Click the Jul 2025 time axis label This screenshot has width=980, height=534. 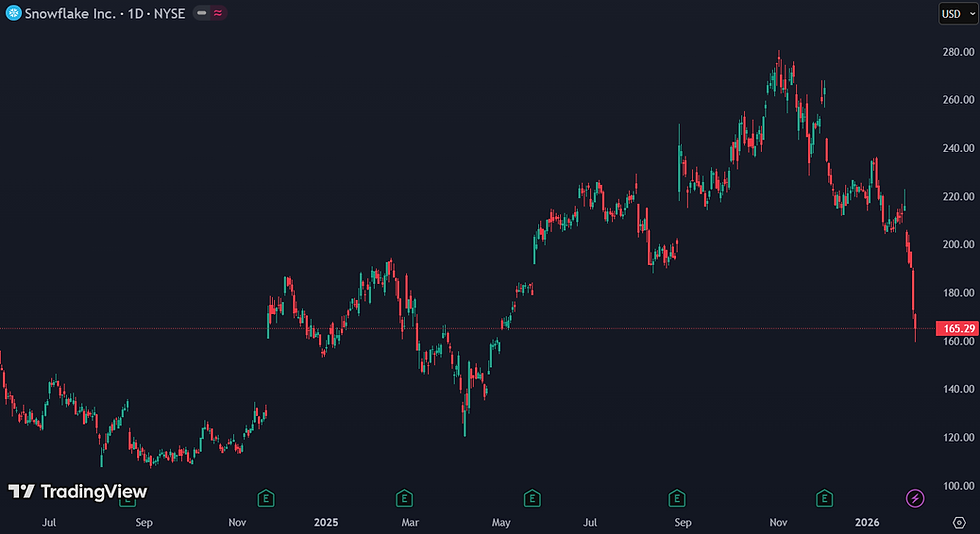click(x=589, y=522)
